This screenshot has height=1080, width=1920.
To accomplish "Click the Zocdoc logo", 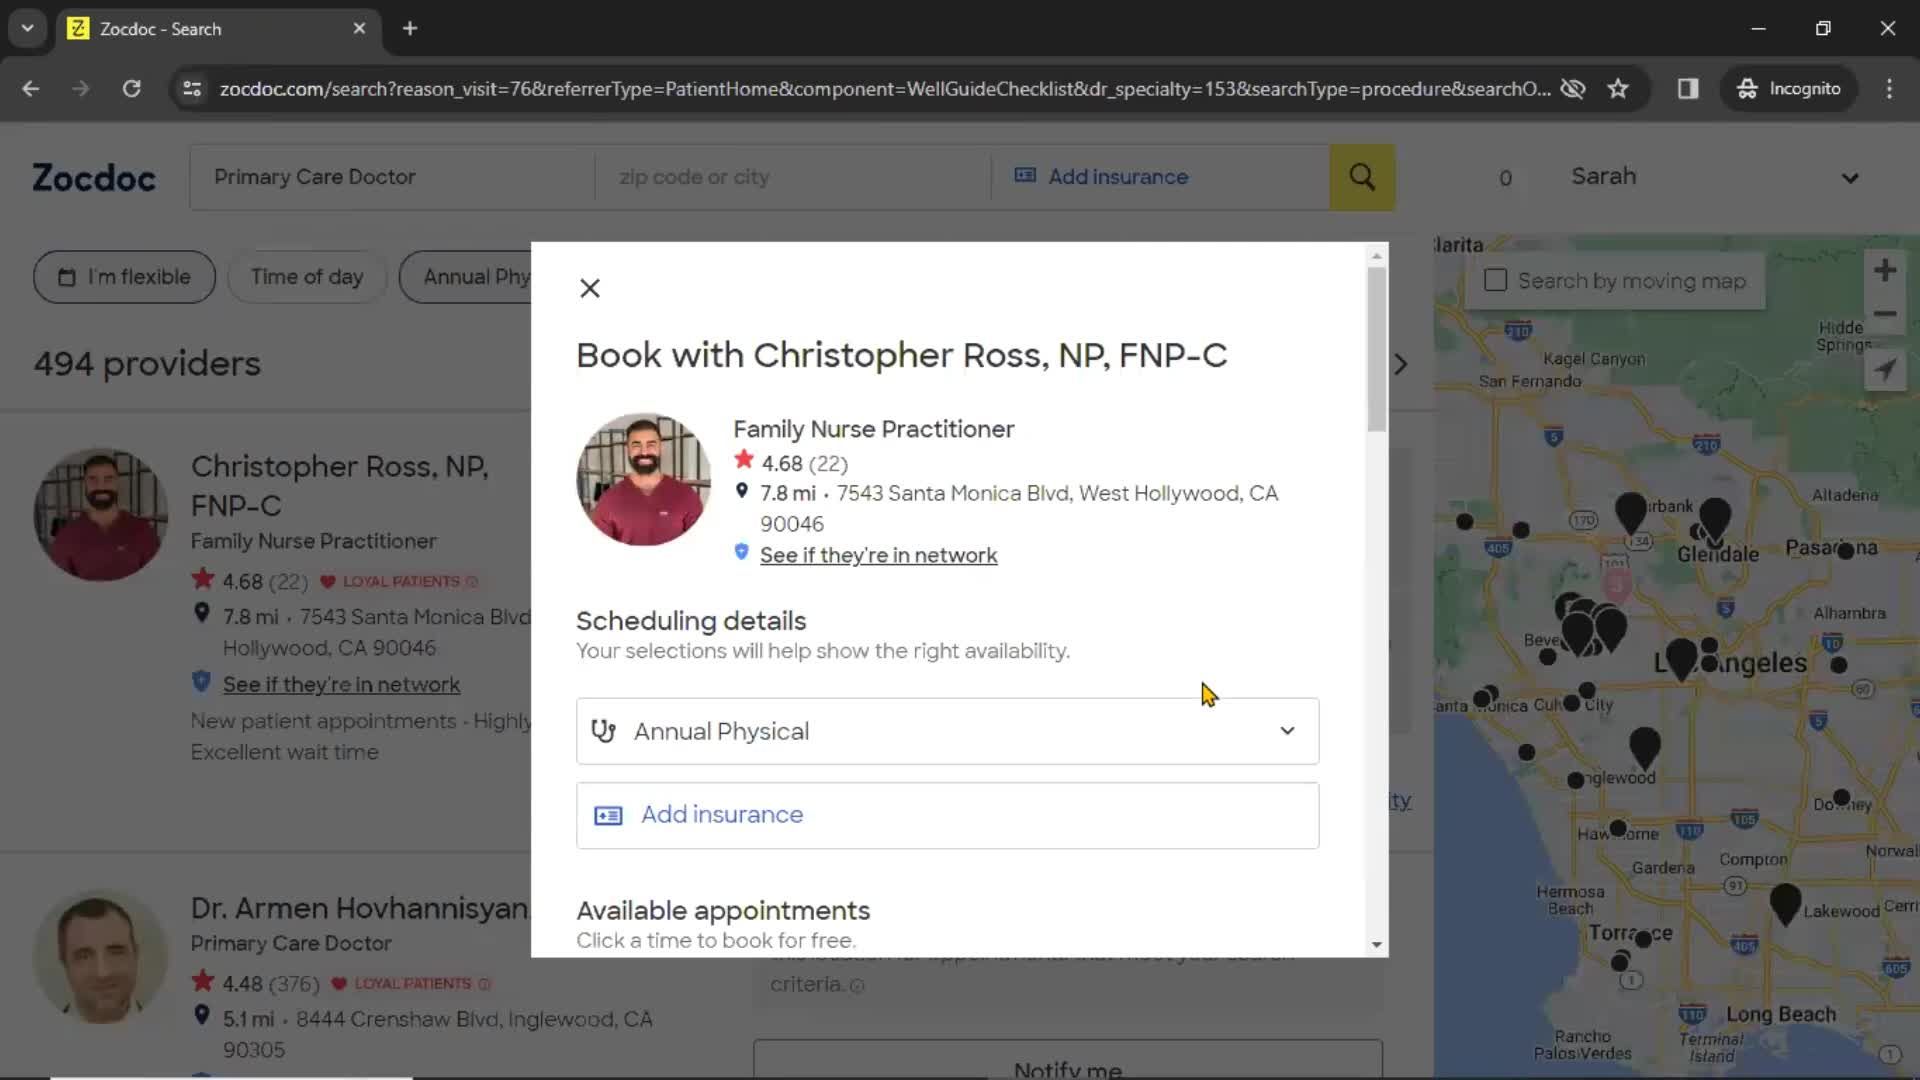I will [94, 177].
